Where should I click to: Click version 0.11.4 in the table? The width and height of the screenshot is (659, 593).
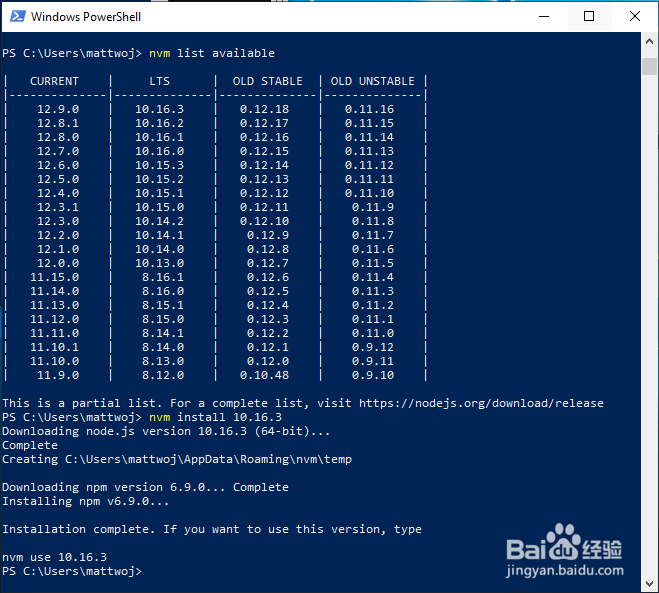pos(373,277)
